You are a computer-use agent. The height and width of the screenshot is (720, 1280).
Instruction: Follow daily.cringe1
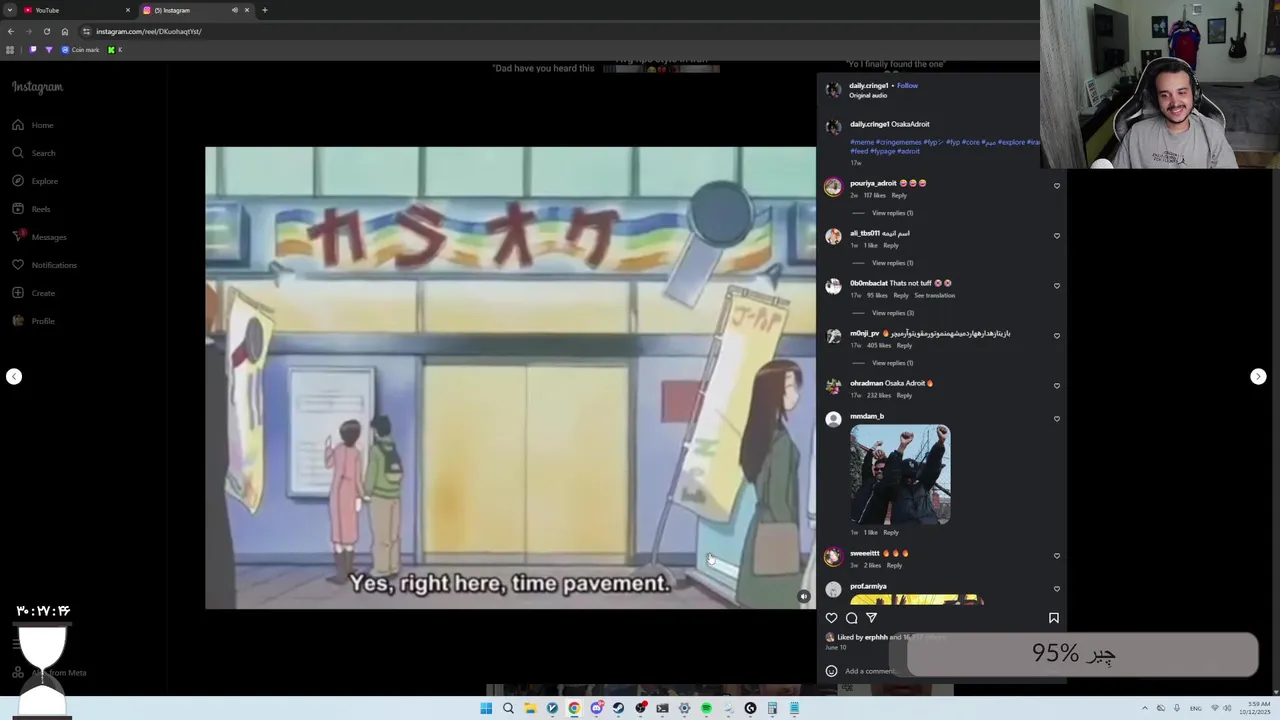pos(907,86)
